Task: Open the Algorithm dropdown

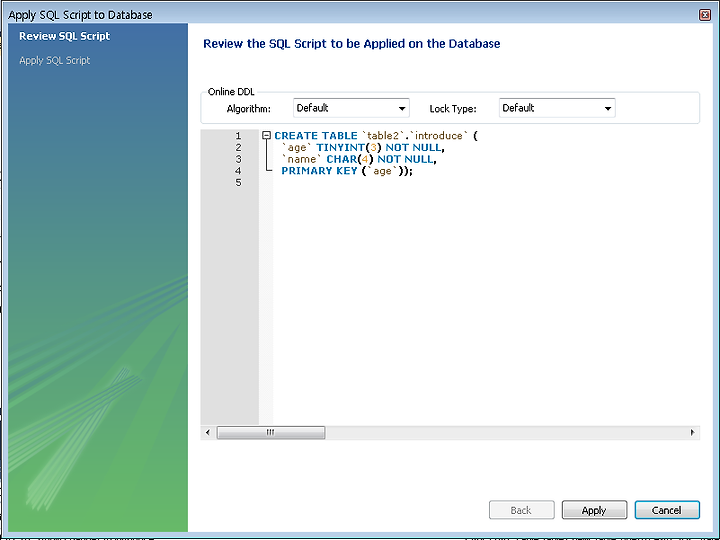Action: (x=351, y=108)
